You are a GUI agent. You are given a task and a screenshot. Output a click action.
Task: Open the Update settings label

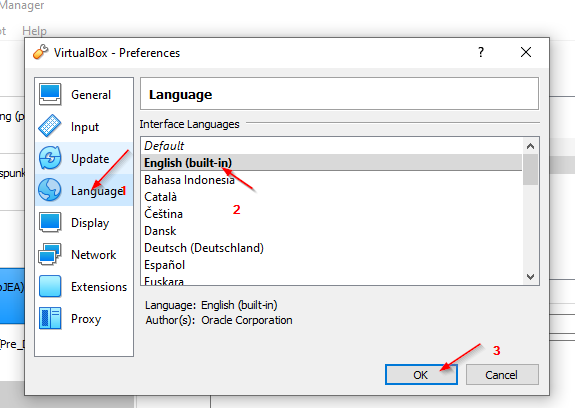pos(90,159)
